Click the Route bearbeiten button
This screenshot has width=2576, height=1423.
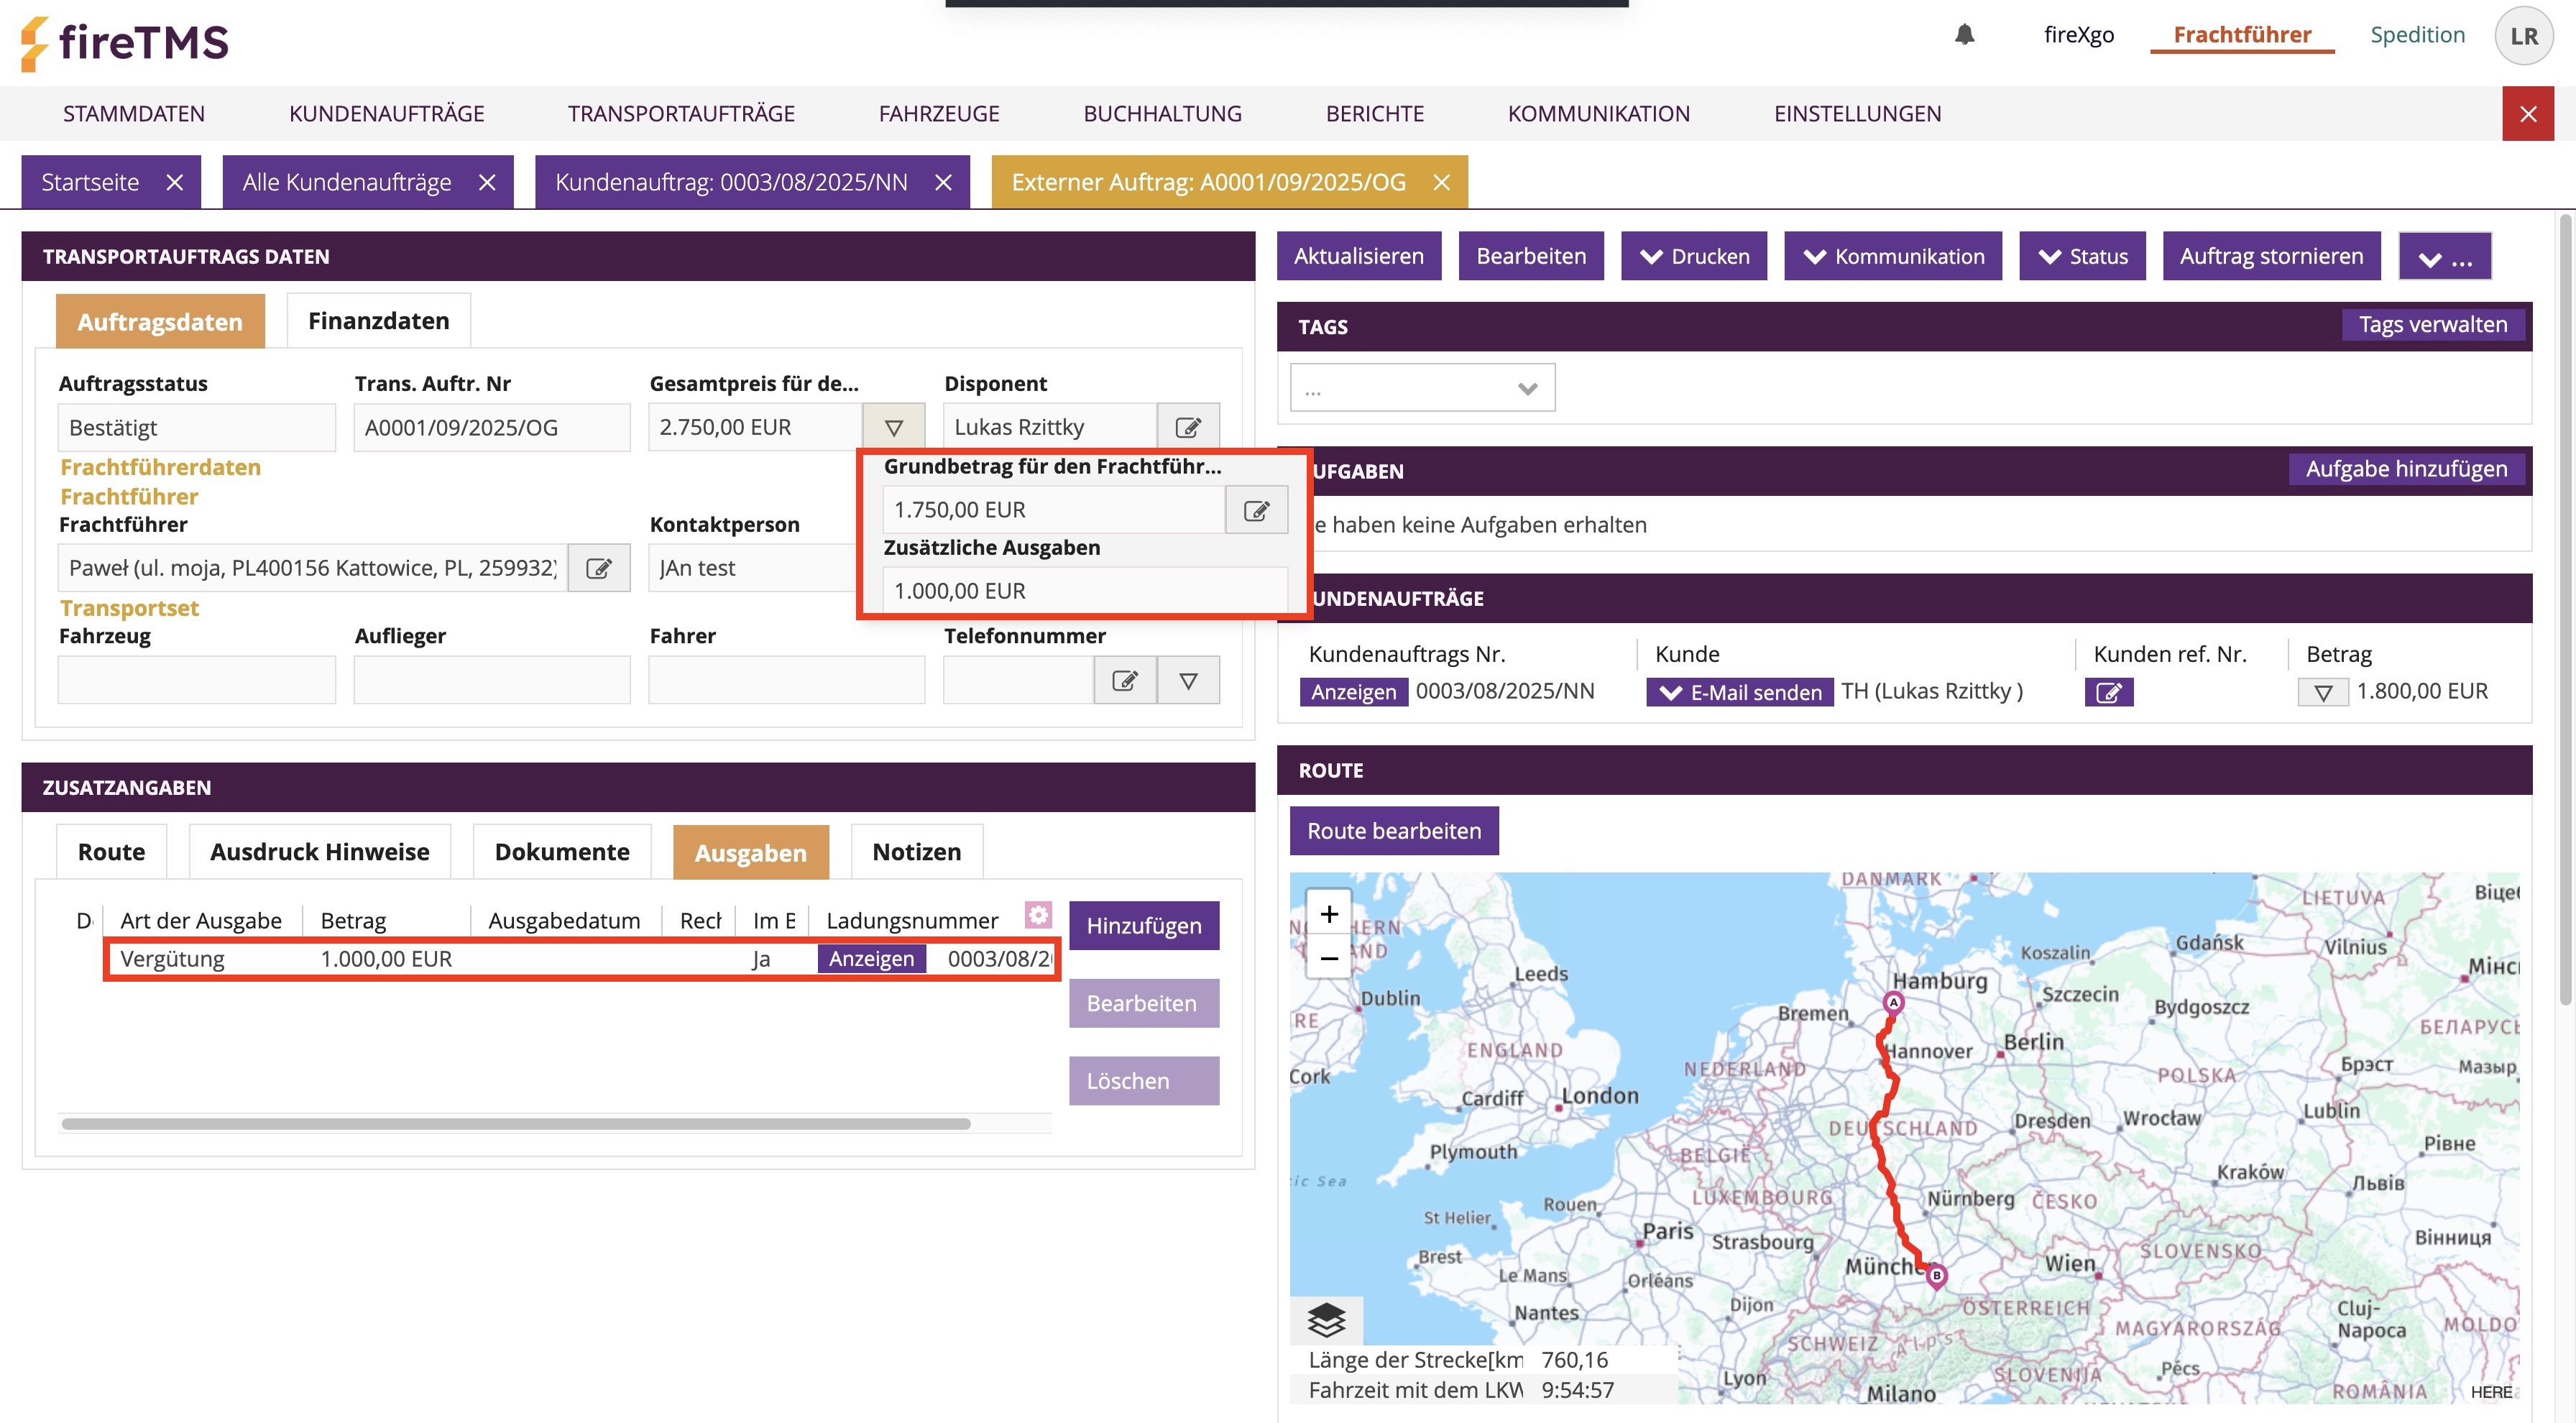tap(1393, 831)
